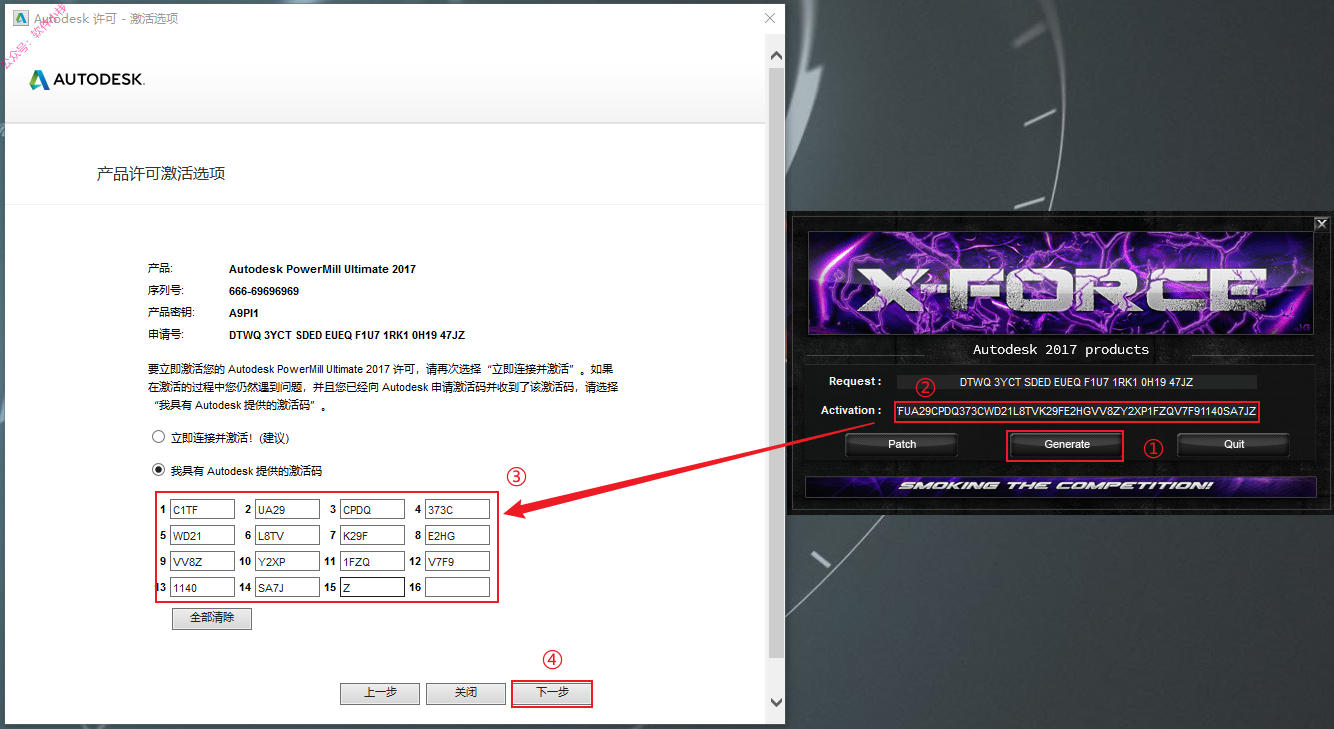
Task: Close the X-Force keygen window
Action: tap(1321, 224)
